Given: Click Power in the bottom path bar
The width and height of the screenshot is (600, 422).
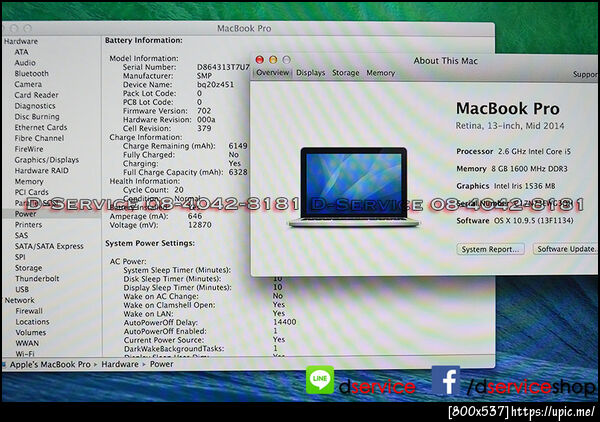Looking at the screenshot, I should pyautogui.click(x=161, y=365).
